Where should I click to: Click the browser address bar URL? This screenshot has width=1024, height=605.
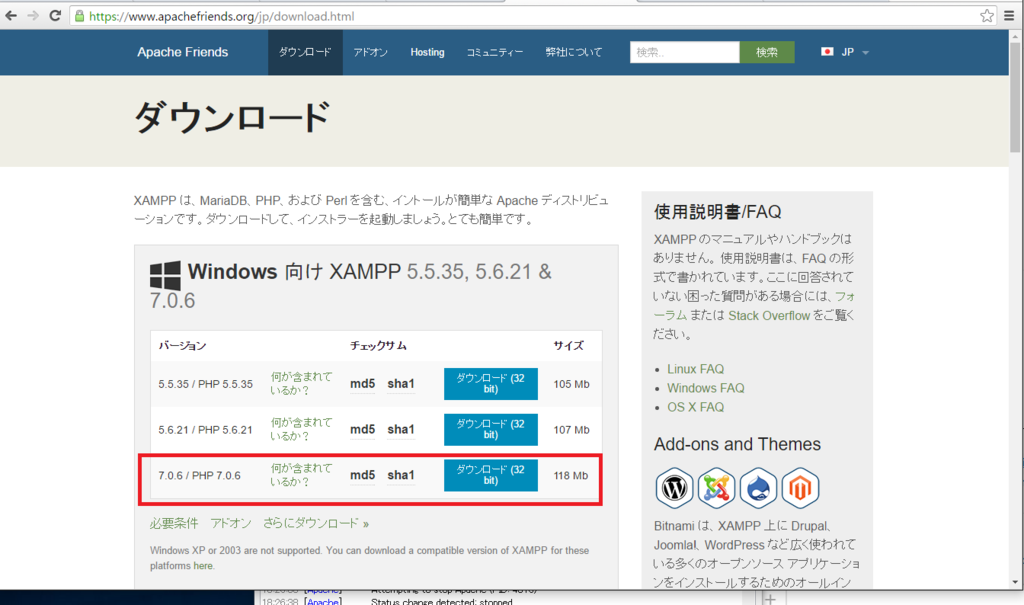click(x=222, y=16)
